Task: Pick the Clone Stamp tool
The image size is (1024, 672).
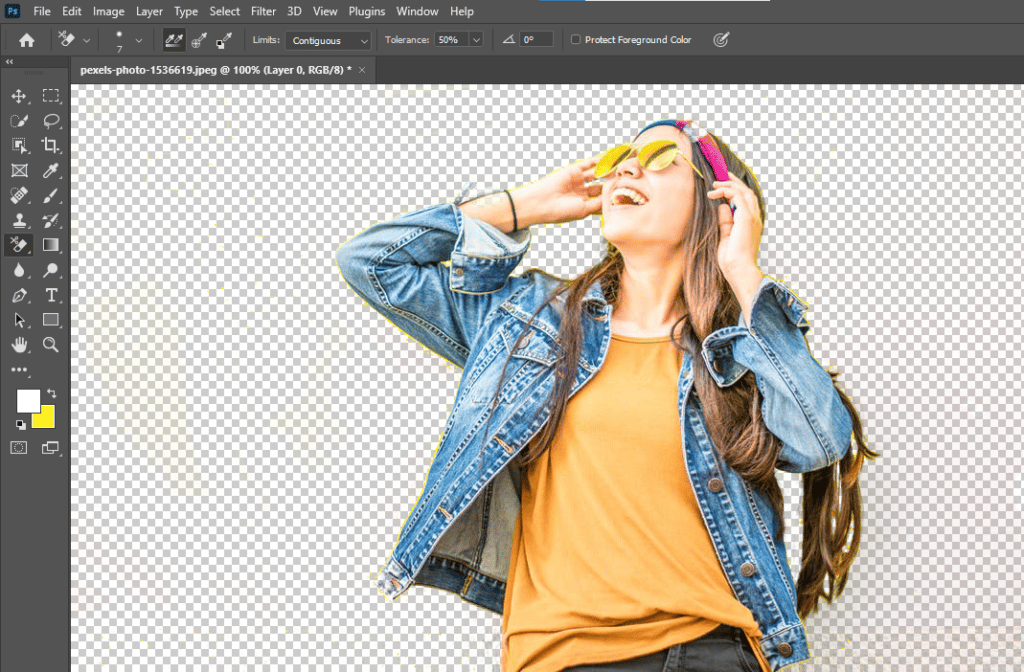Action: coord(19,221)
